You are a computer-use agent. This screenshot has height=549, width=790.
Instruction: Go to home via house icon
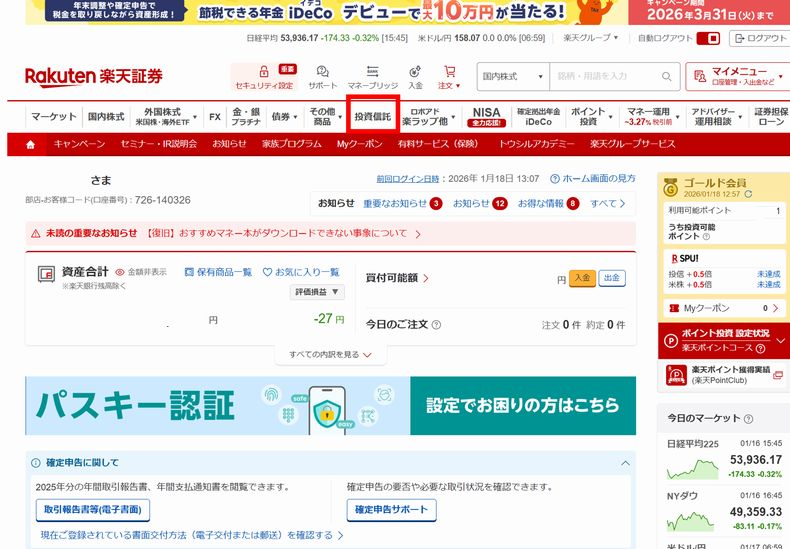30,145
